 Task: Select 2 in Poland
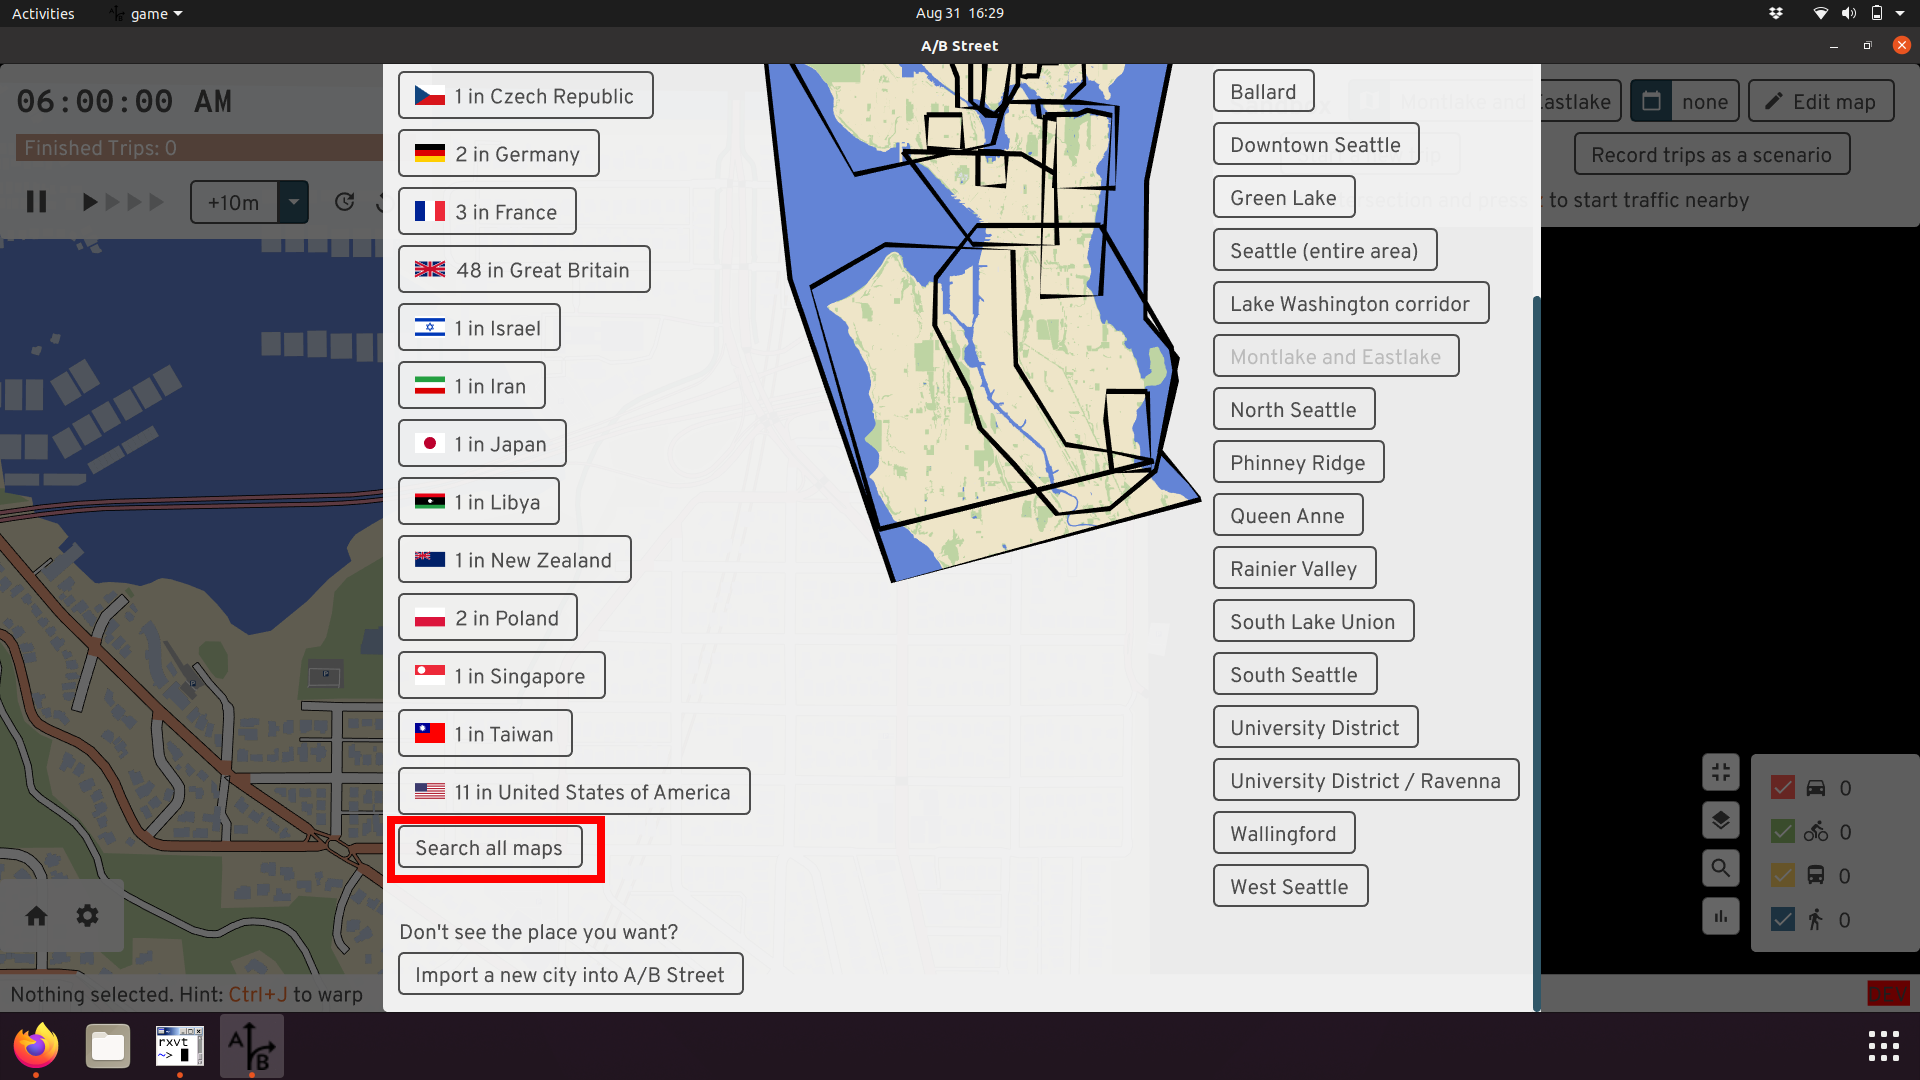click(x=487, y=617)
